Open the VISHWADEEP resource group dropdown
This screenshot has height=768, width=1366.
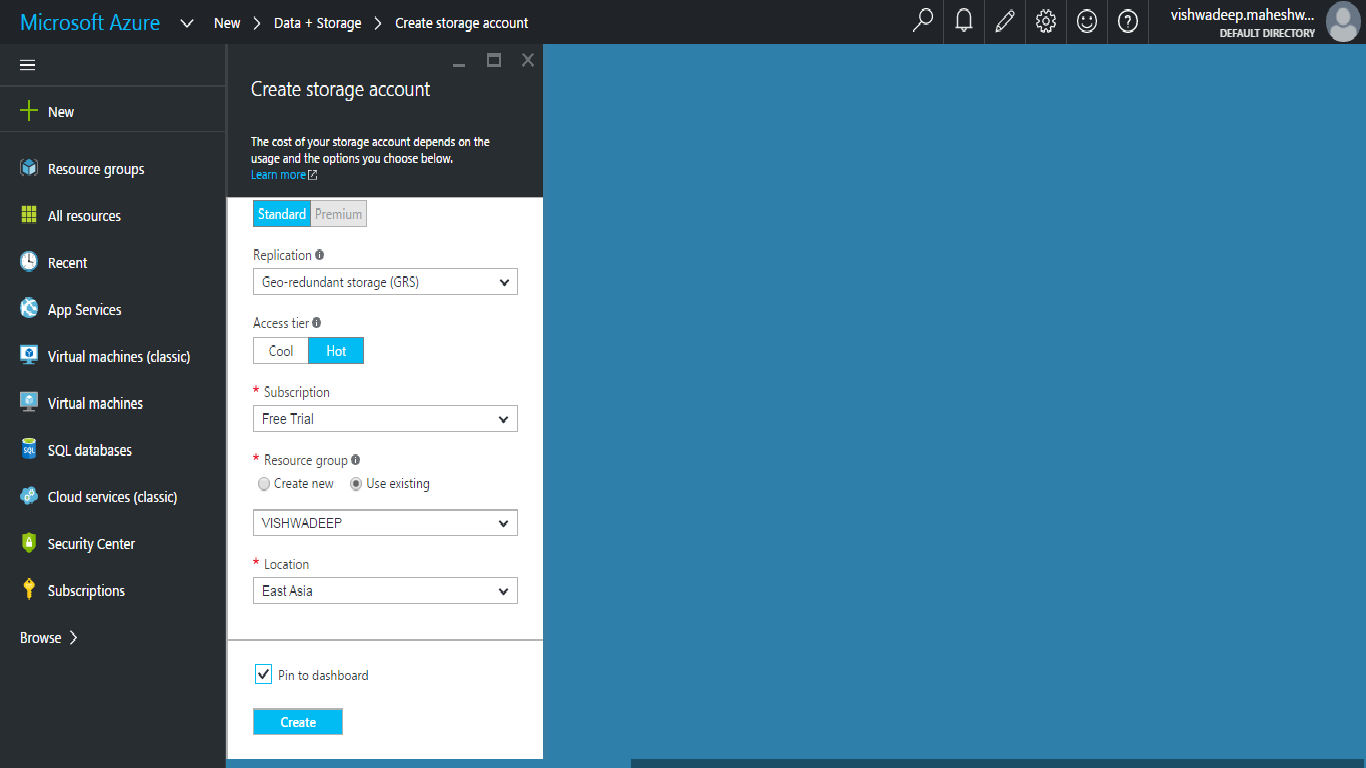tap(385, 523)
